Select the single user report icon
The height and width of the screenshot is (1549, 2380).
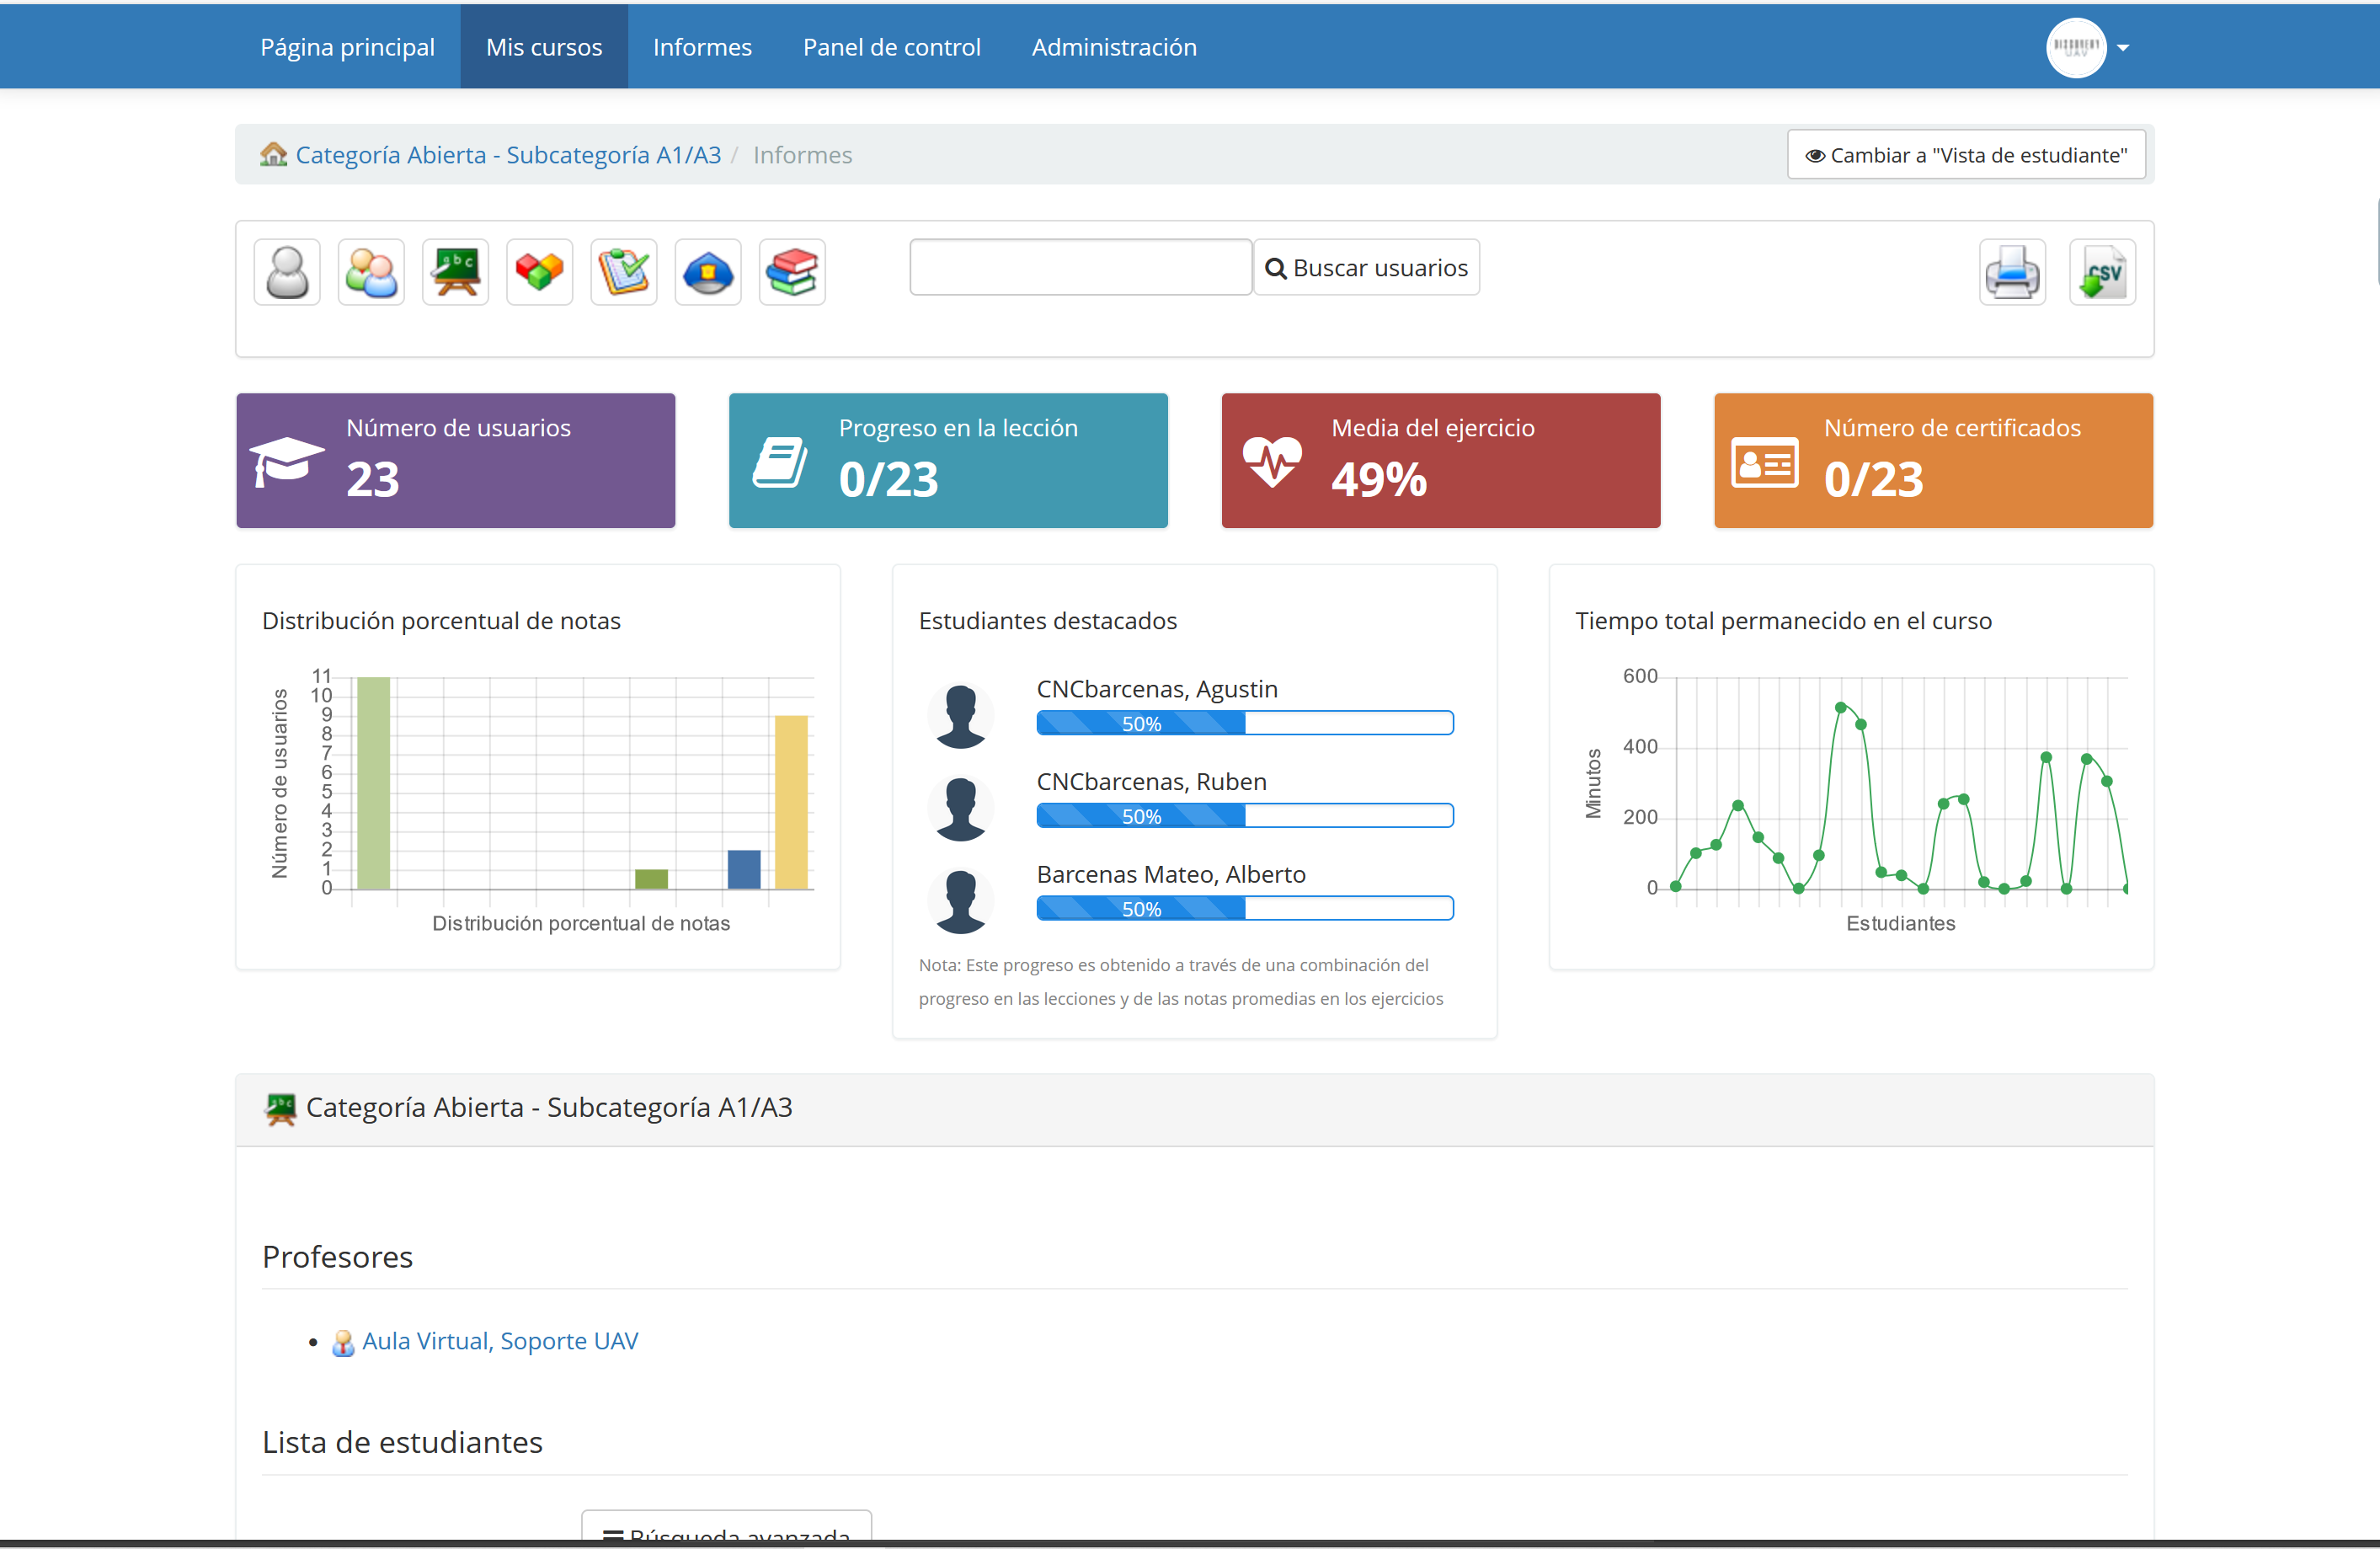point(285,271)
